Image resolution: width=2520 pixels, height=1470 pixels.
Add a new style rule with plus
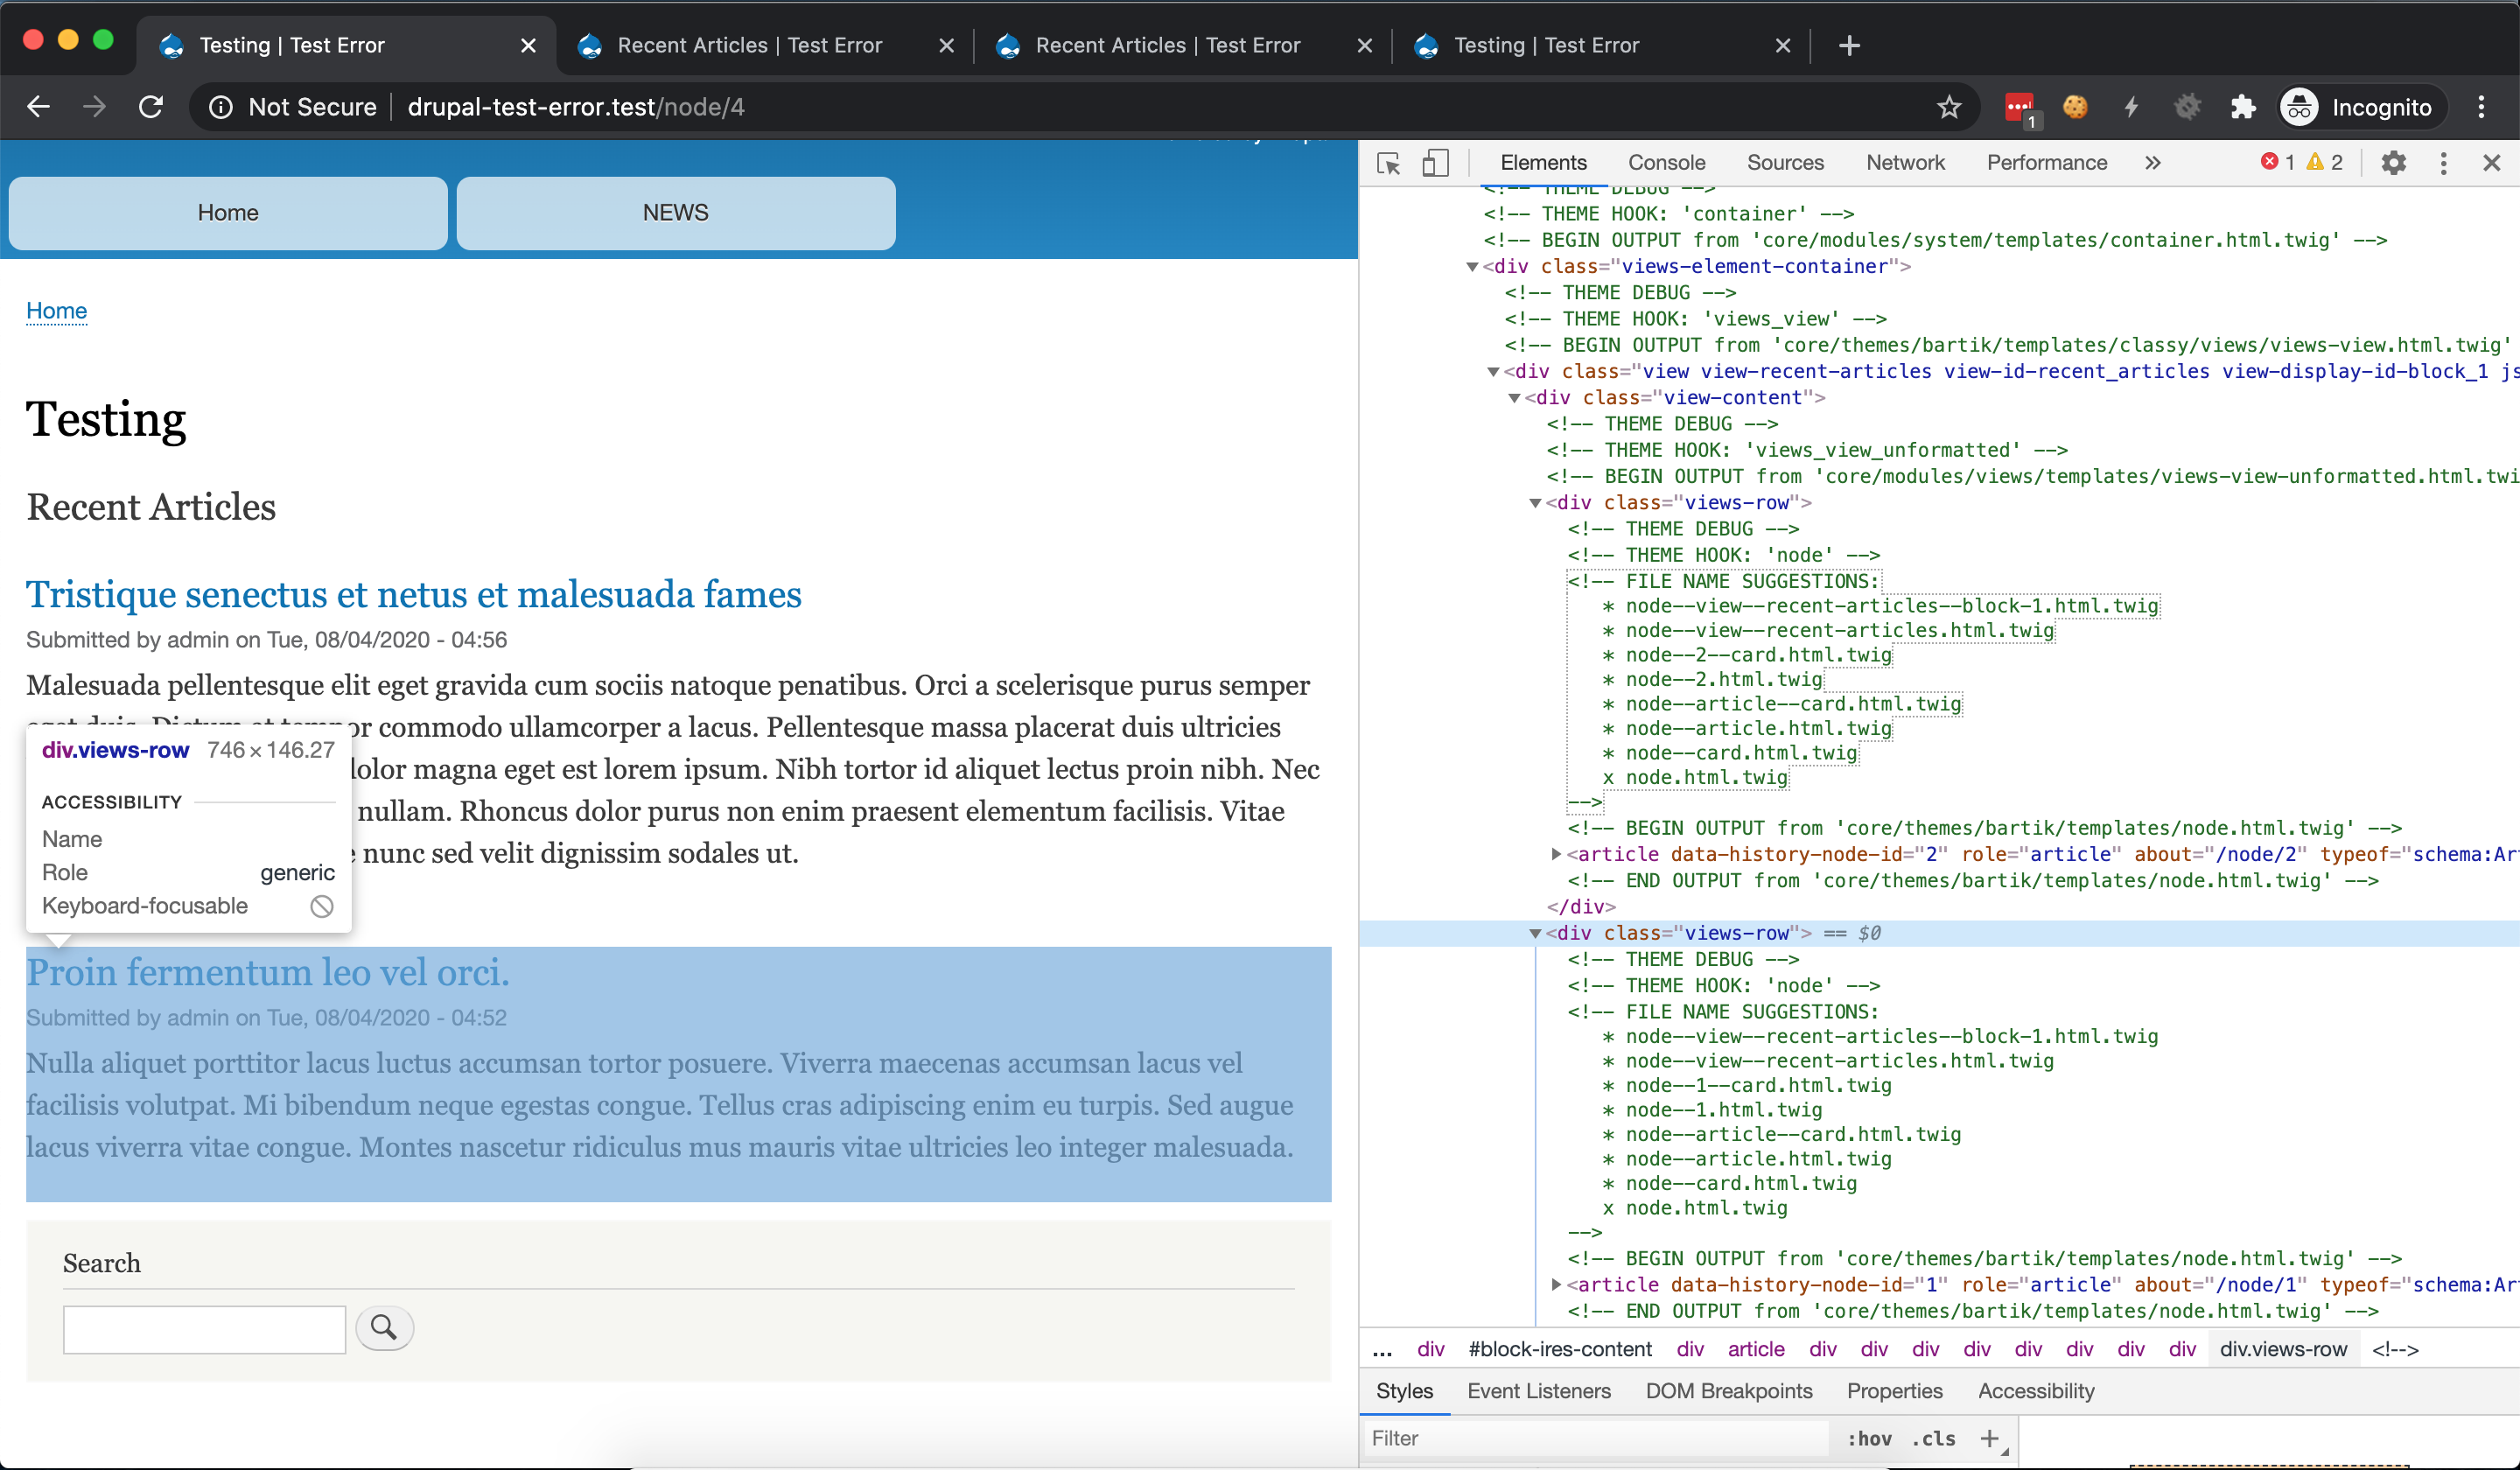(x=1989, y=1438)
